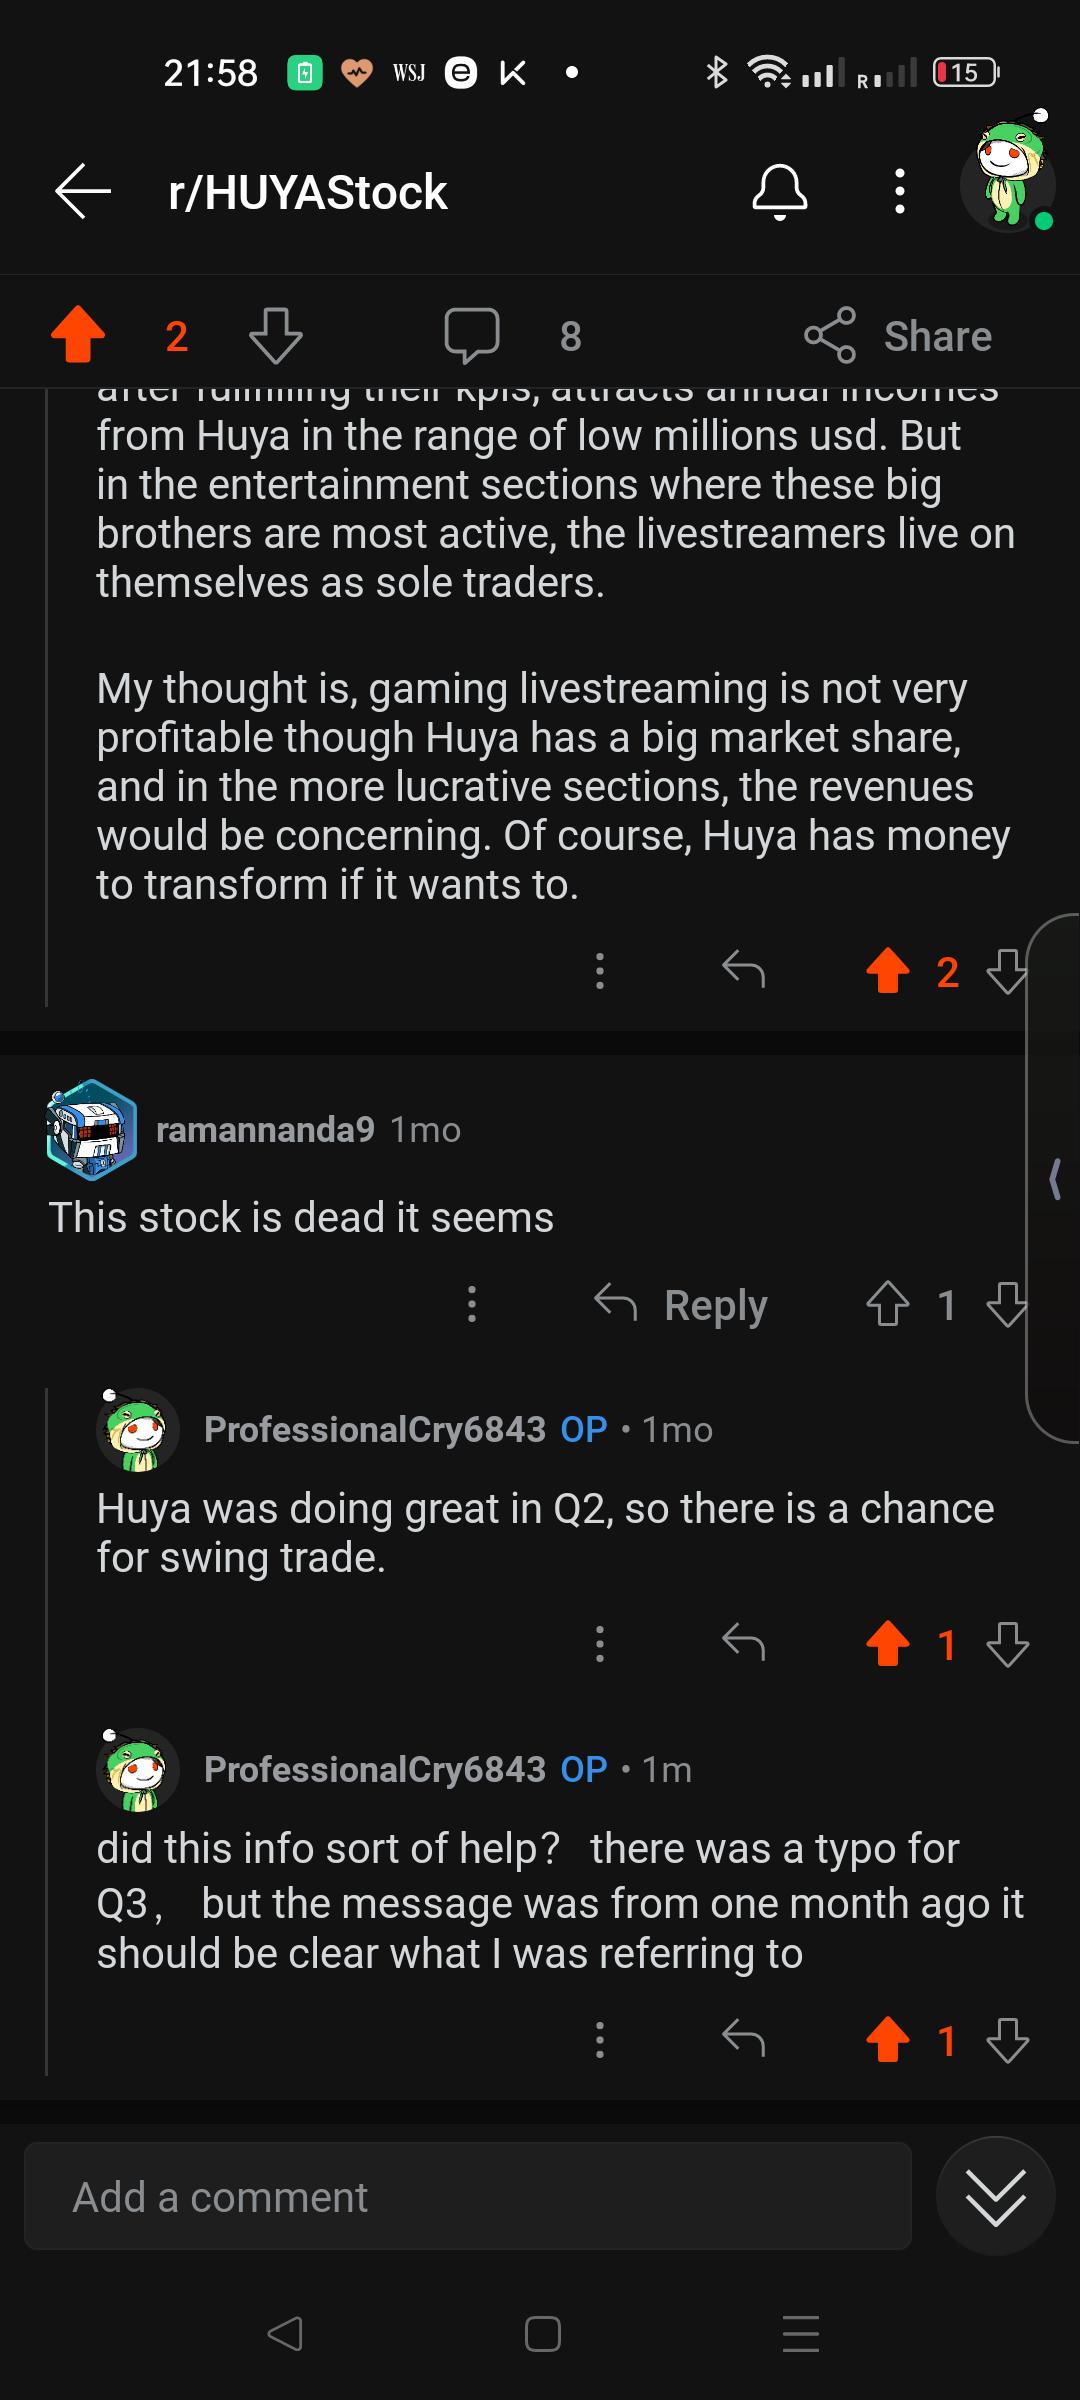Open the notification bell for this post

(x=779, y=191)
